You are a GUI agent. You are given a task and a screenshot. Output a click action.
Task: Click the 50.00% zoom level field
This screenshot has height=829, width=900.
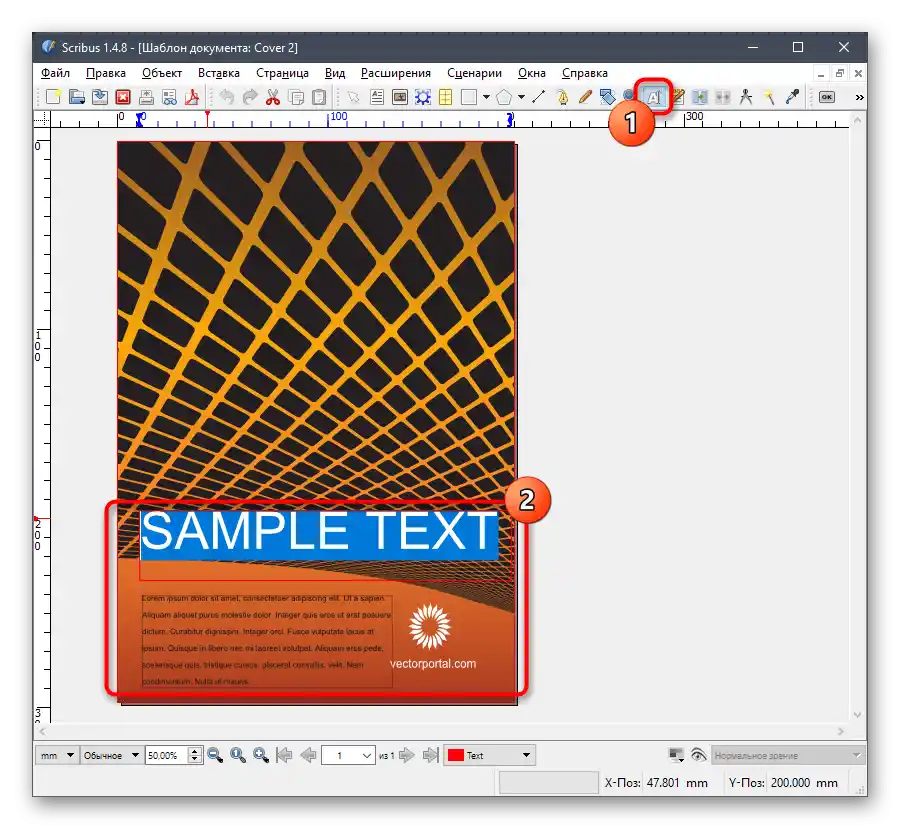pos(166,755)
